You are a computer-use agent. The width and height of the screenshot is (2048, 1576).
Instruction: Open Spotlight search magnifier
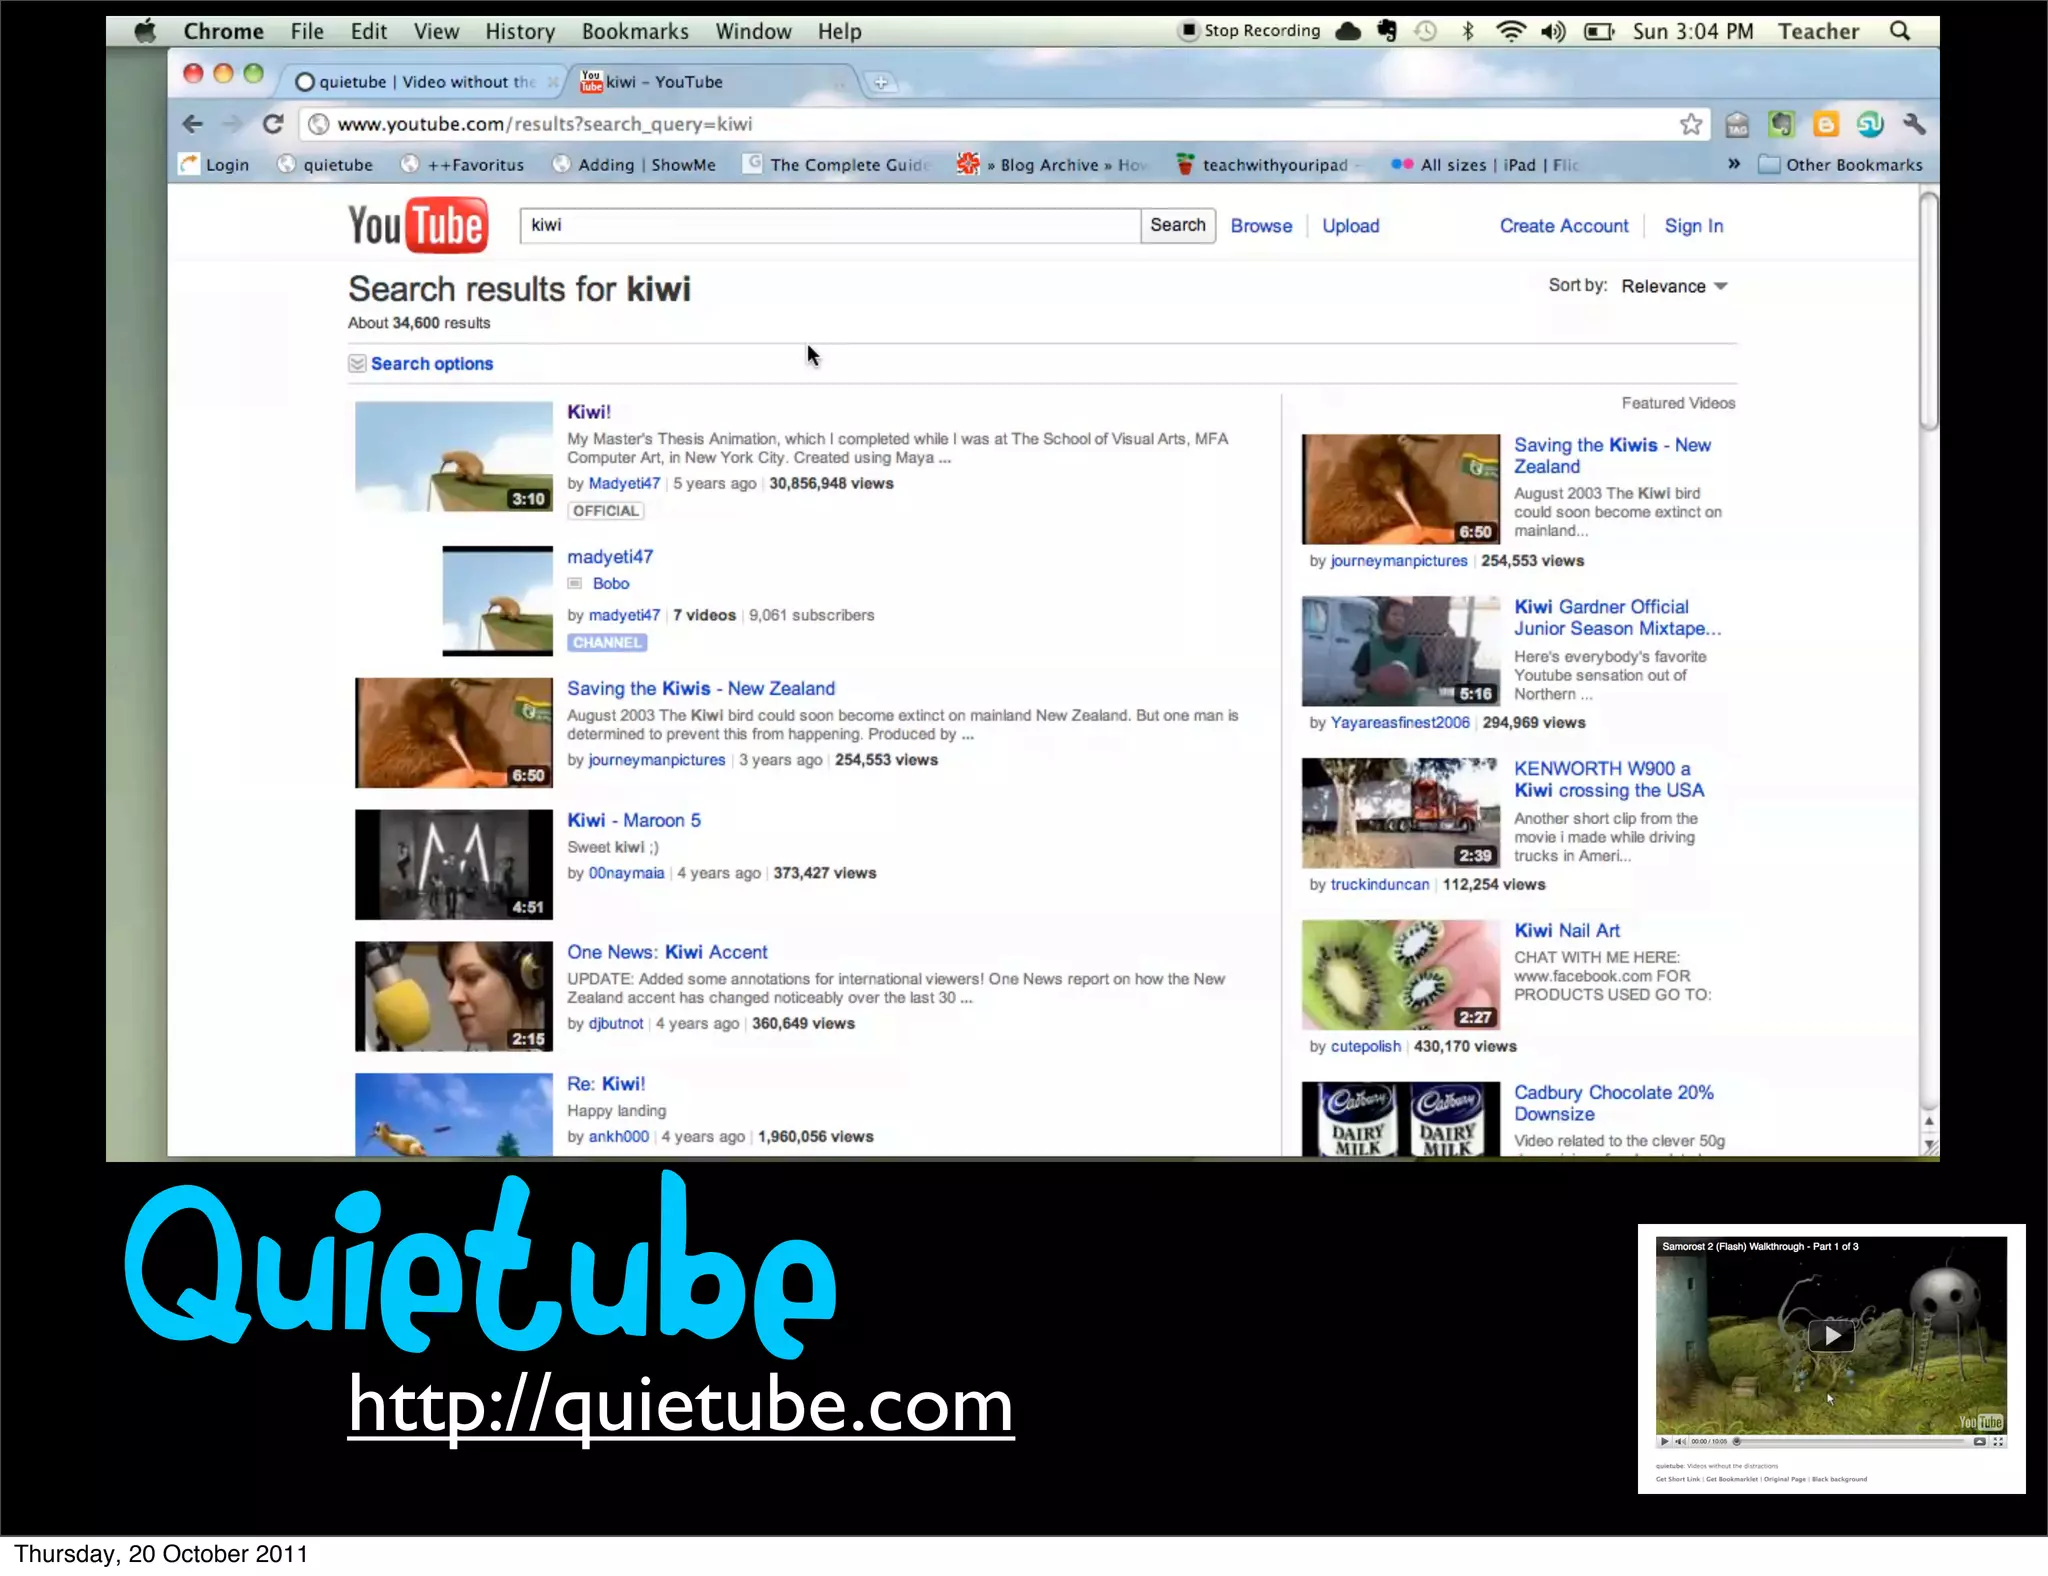click(x=1899, y=31)
